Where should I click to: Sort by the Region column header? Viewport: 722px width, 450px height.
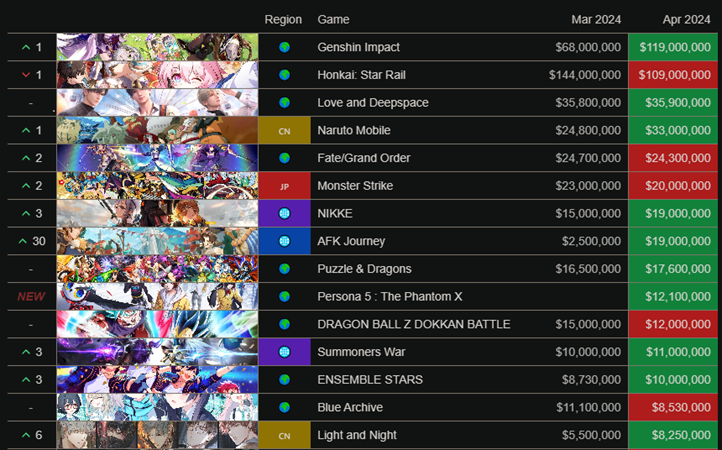click(x=283, y=19)
